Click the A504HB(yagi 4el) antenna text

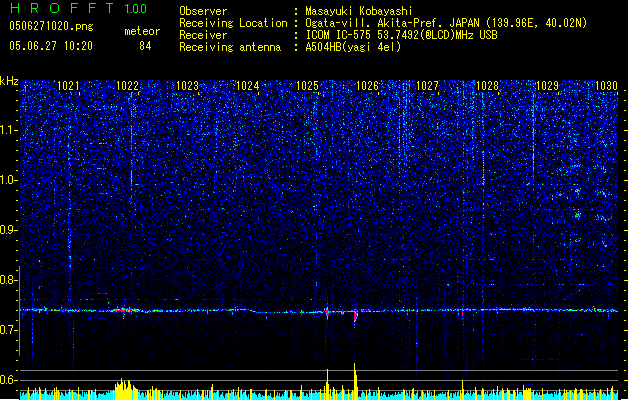coord(353,47)
